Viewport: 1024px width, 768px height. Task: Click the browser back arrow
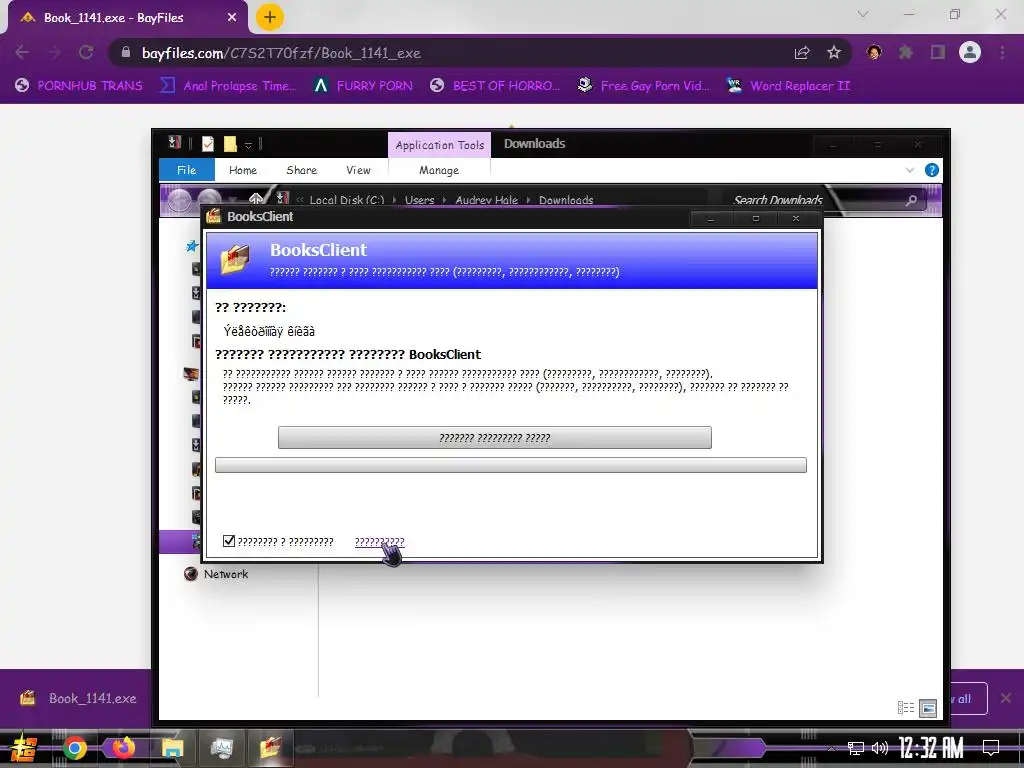coord(22,52)
